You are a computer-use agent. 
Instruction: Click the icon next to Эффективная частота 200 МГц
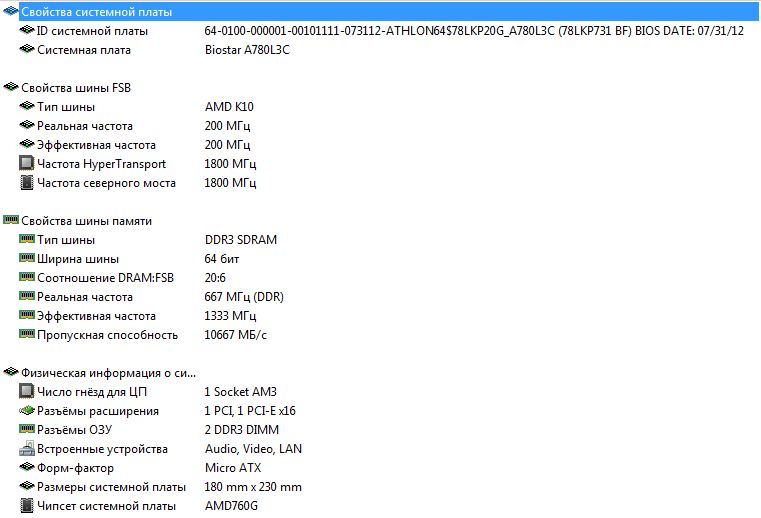(x=27, y=145)
